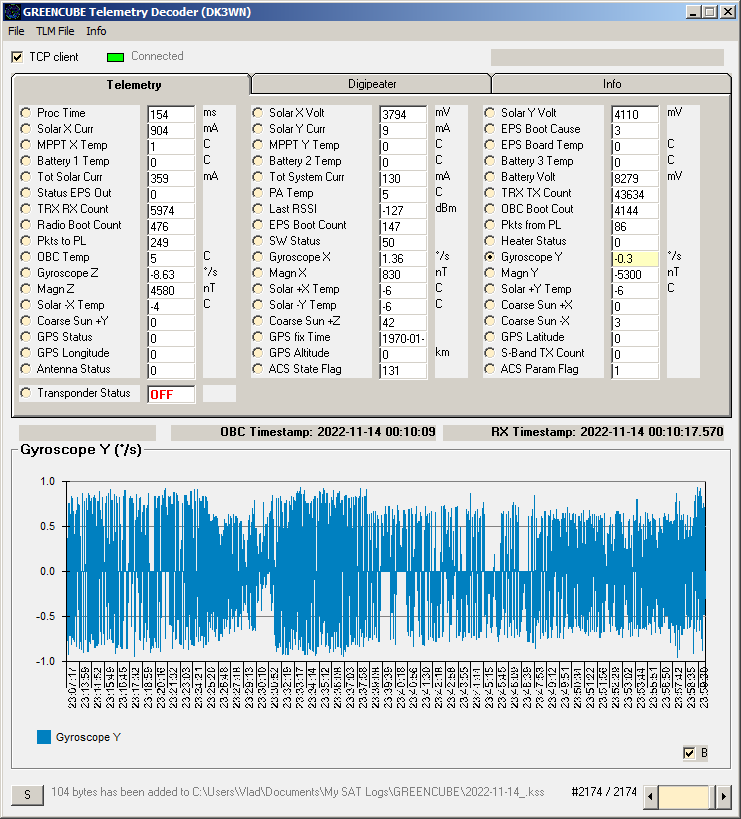The height and width of the screenshot is (819, 741).
Task: Click the left arrow of frame scrollbar
Action: [650, 797]
